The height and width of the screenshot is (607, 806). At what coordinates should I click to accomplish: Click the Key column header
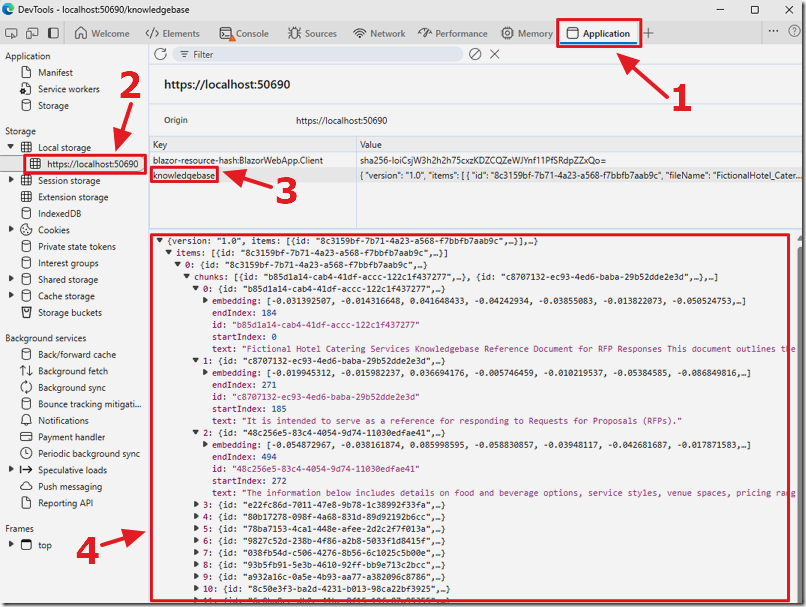pyautogui.click(x=253, y=144)
